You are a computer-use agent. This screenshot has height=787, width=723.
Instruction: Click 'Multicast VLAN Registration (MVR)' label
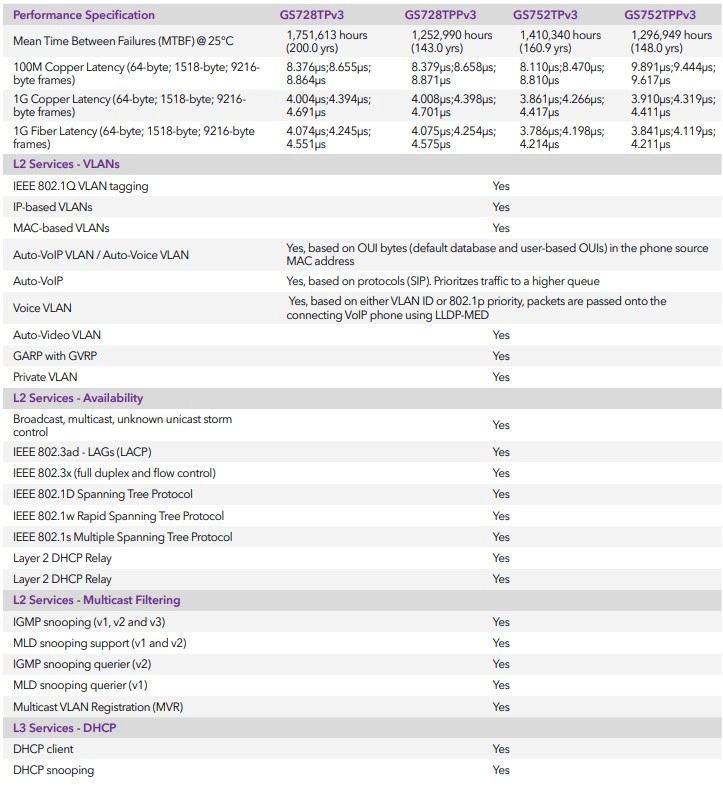coord(98,708)
